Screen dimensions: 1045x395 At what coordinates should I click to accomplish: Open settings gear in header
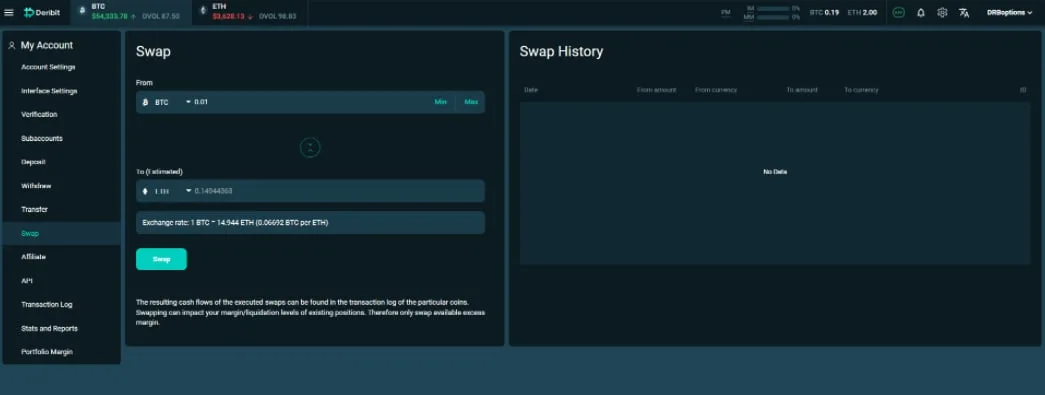pos(942,12)
